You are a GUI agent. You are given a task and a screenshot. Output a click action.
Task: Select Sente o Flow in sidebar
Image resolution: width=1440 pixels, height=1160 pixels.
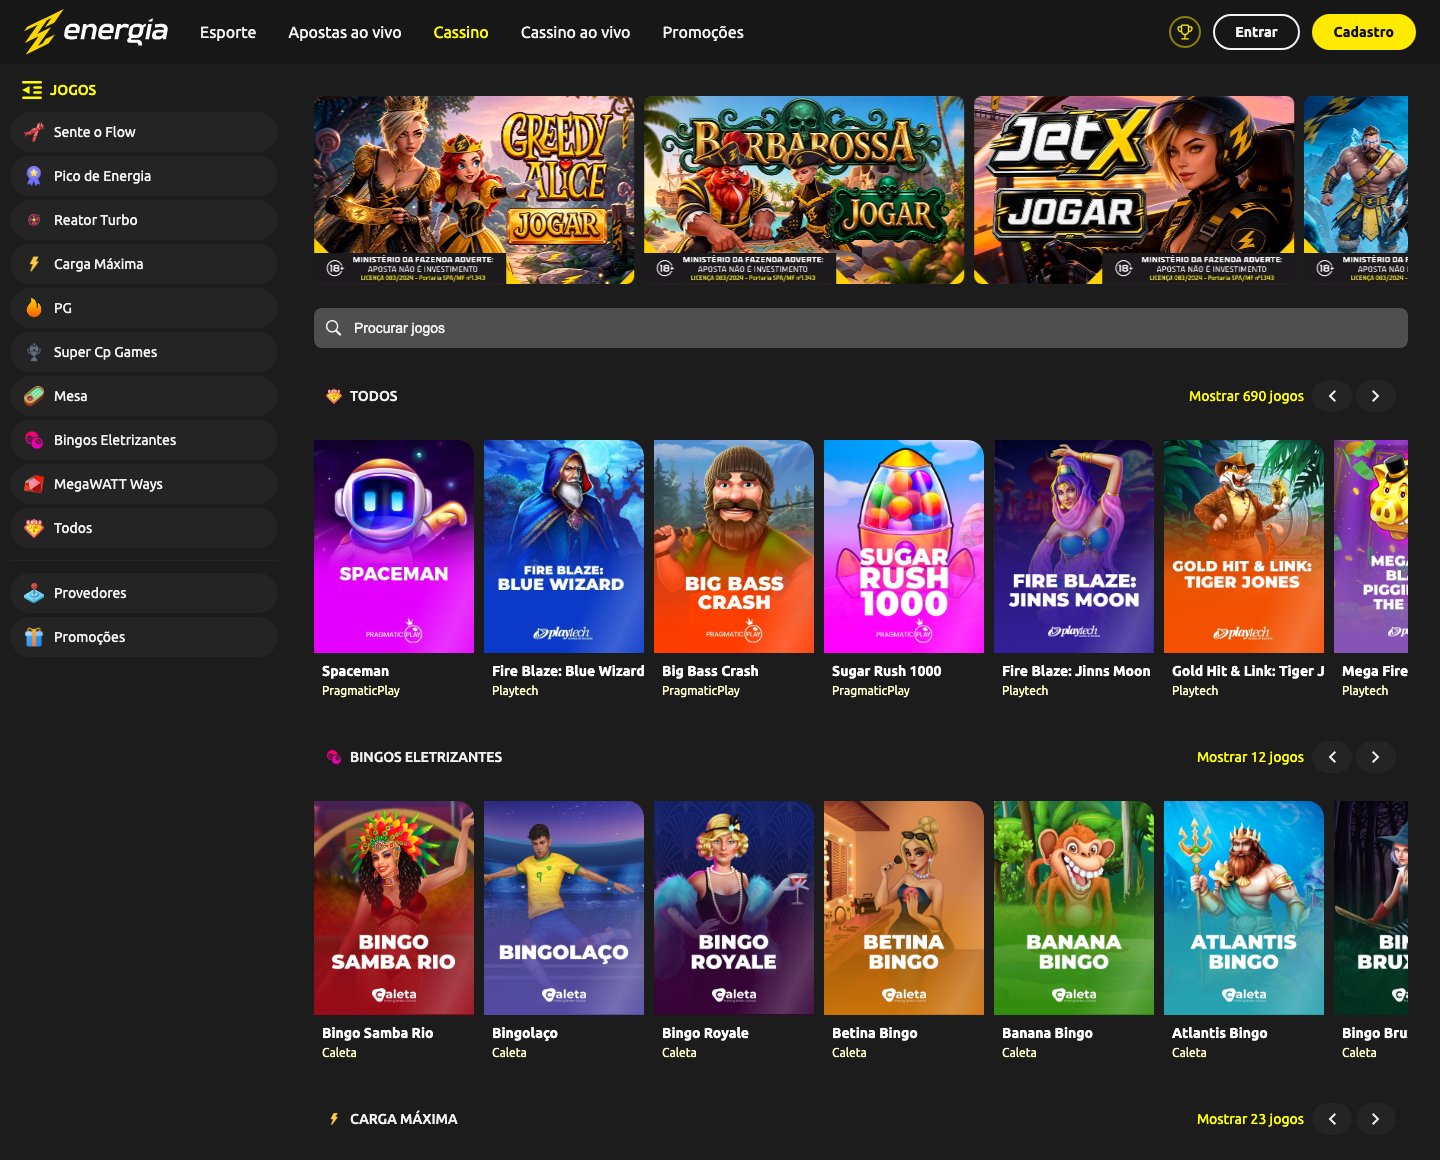click(144, 132)
